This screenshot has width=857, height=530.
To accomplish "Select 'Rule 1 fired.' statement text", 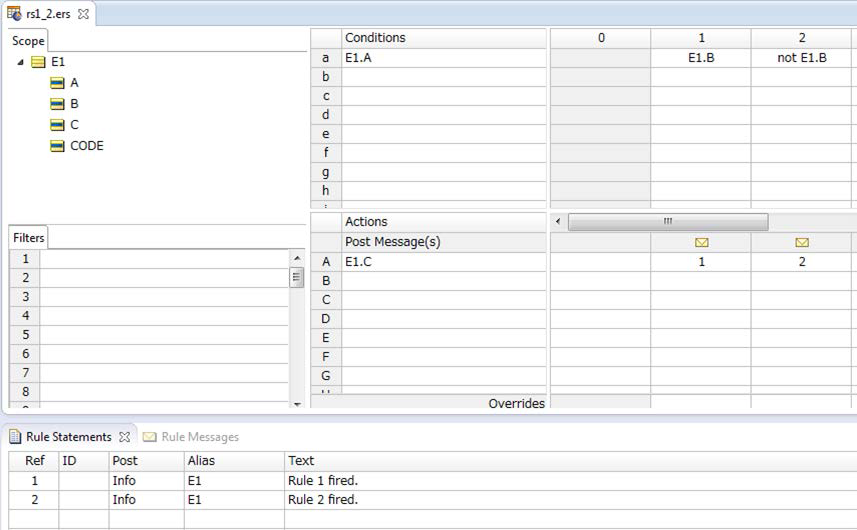I will [x=322, y=481].
